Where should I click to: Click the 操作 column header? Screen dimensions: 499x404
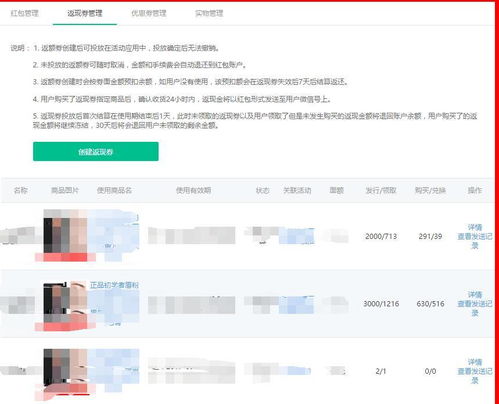(x=475, y=190)
